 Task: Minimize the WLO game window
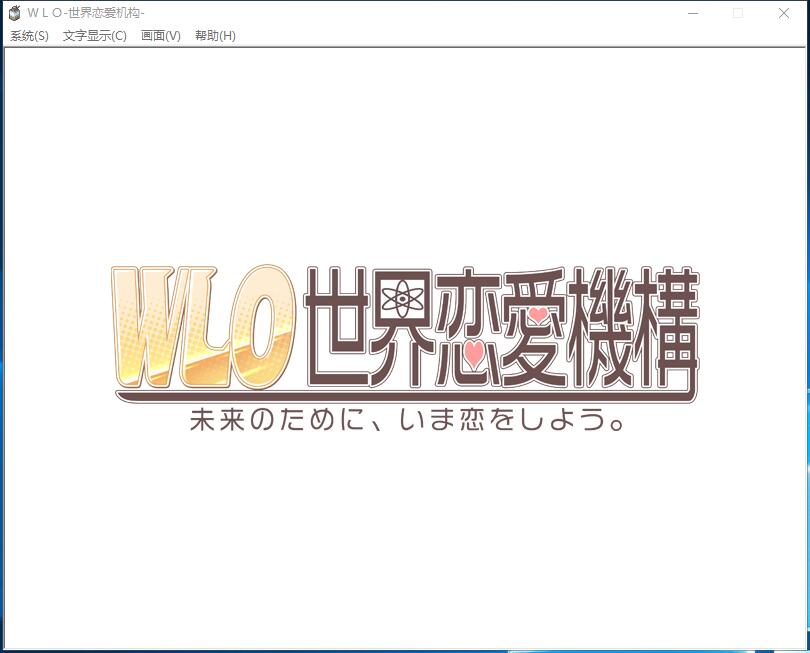point(692,13)
